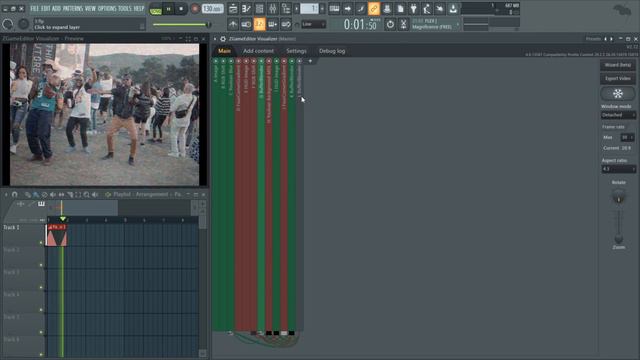
Task: Select the slice tool in Playlist
Action: pos(70,195)
